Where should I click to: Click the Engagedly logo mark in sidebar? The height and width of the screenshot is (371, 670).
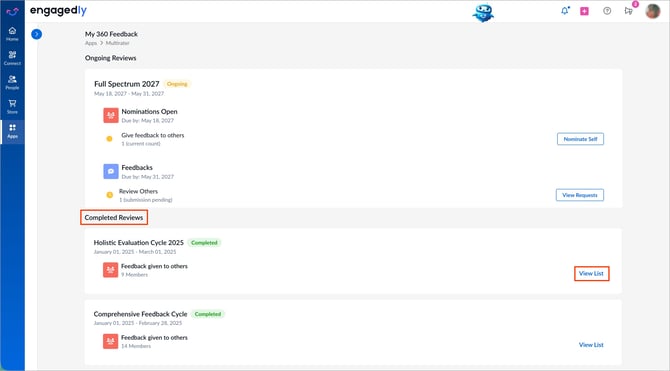click(12, 11)
